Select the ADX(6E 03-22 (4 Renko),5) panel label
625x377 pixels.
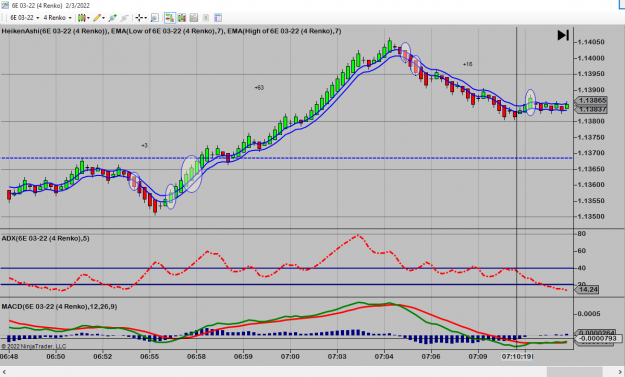[x=45, y=238]
